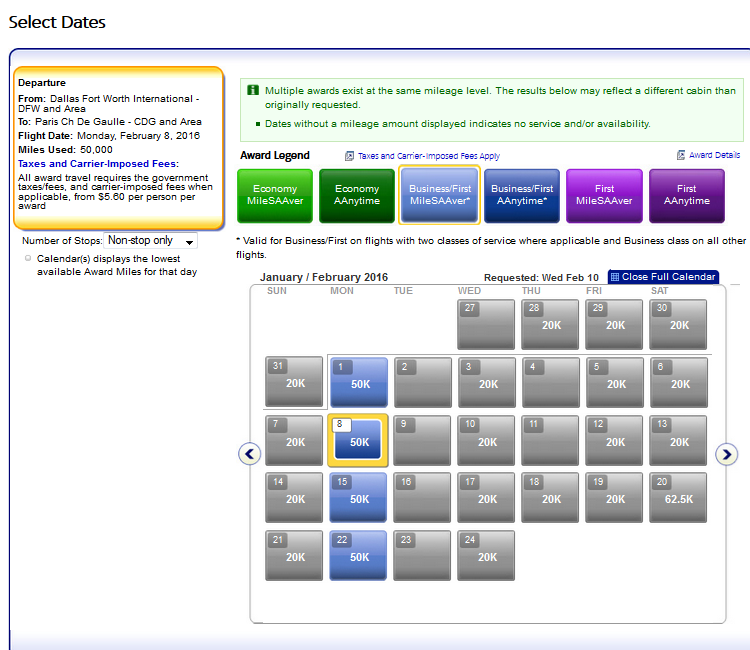Click the previous month arrow icon

(250, 454)
